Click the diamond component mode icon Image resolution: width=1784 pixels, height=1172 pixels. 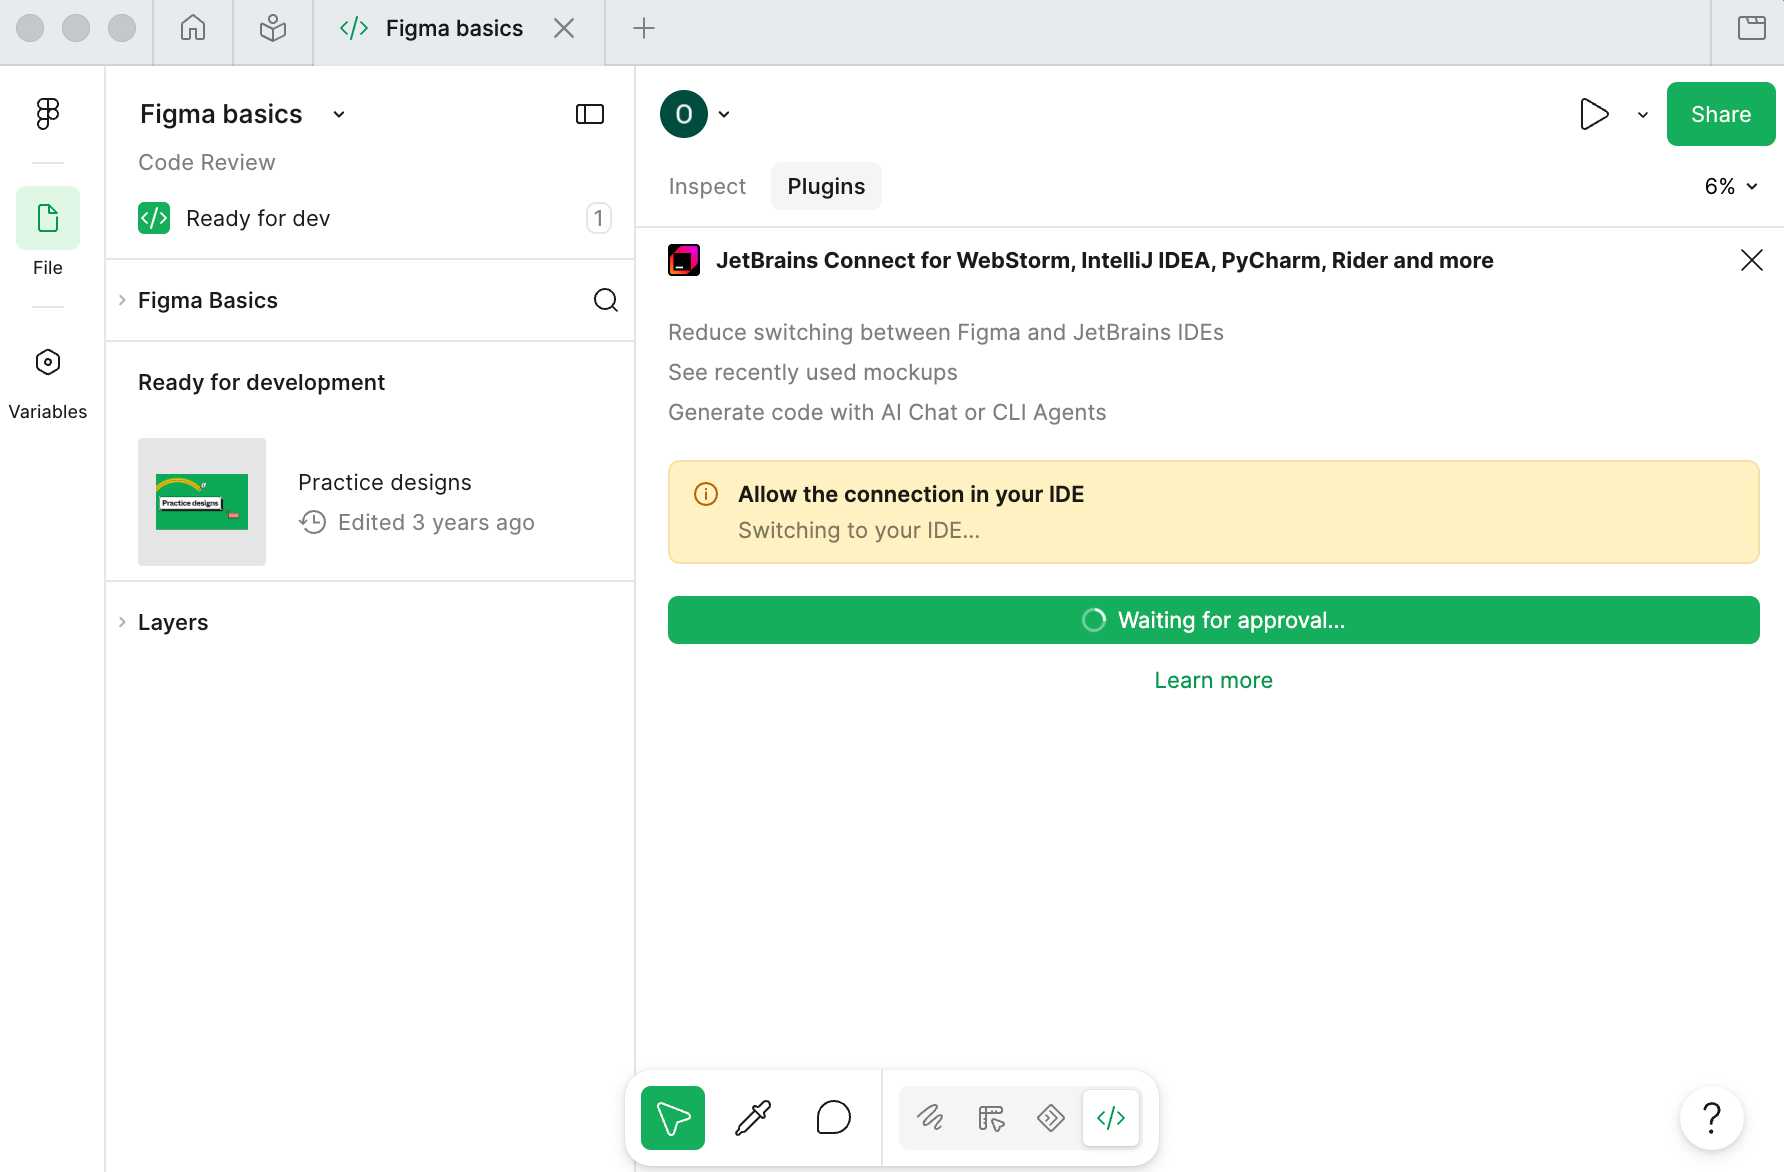coord(1051,1118)
